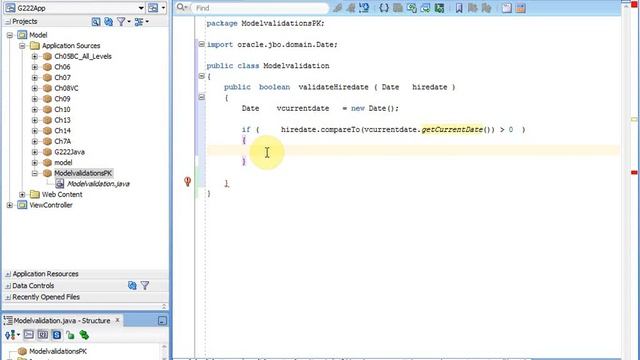Screen dimensions: 640x360
Task: Expand the Ch05BC_All_Levels package
Action: [x=35, y=56]
